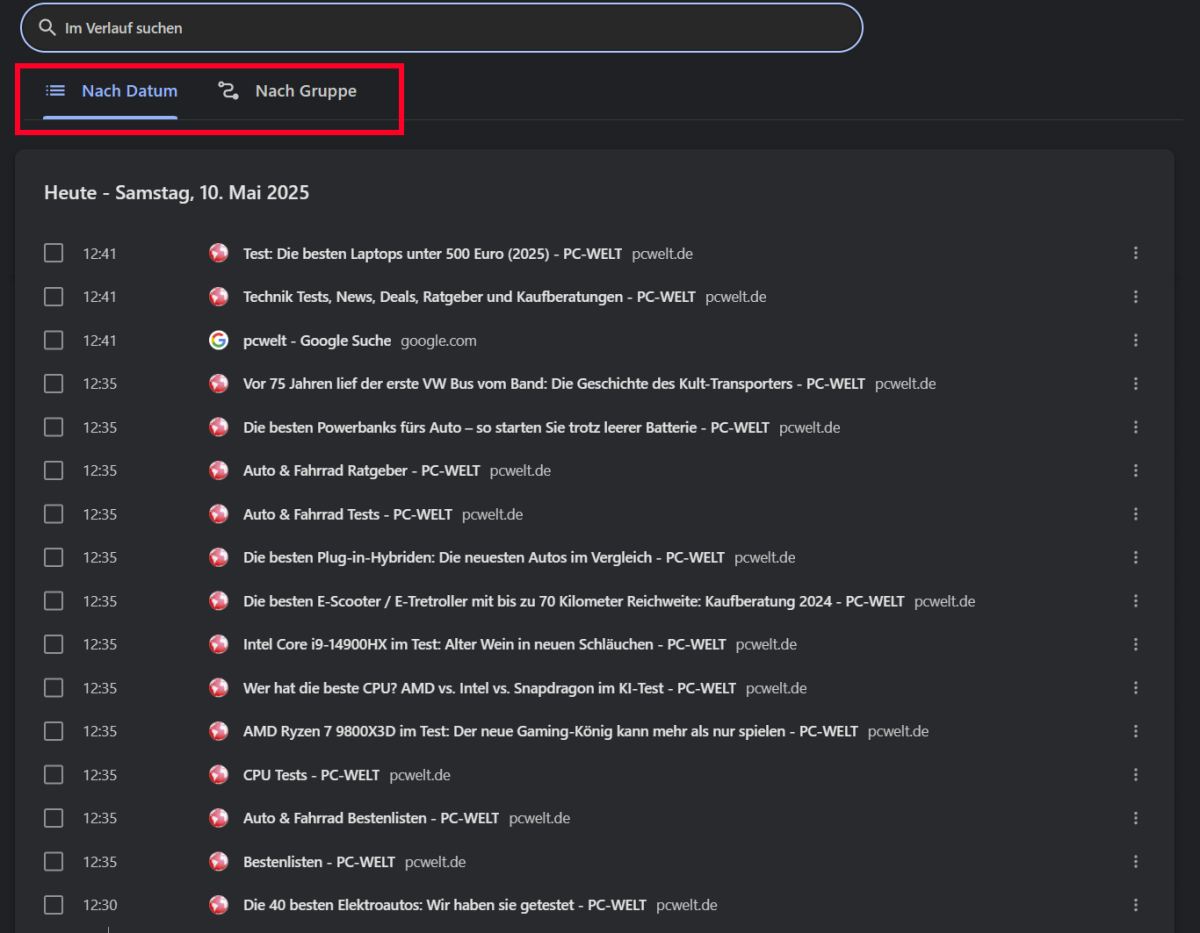Viewport: 1200px width, 933px height.
Task: Open Die besten Powerbanks fürs Auto link
Action: [506, 427]
